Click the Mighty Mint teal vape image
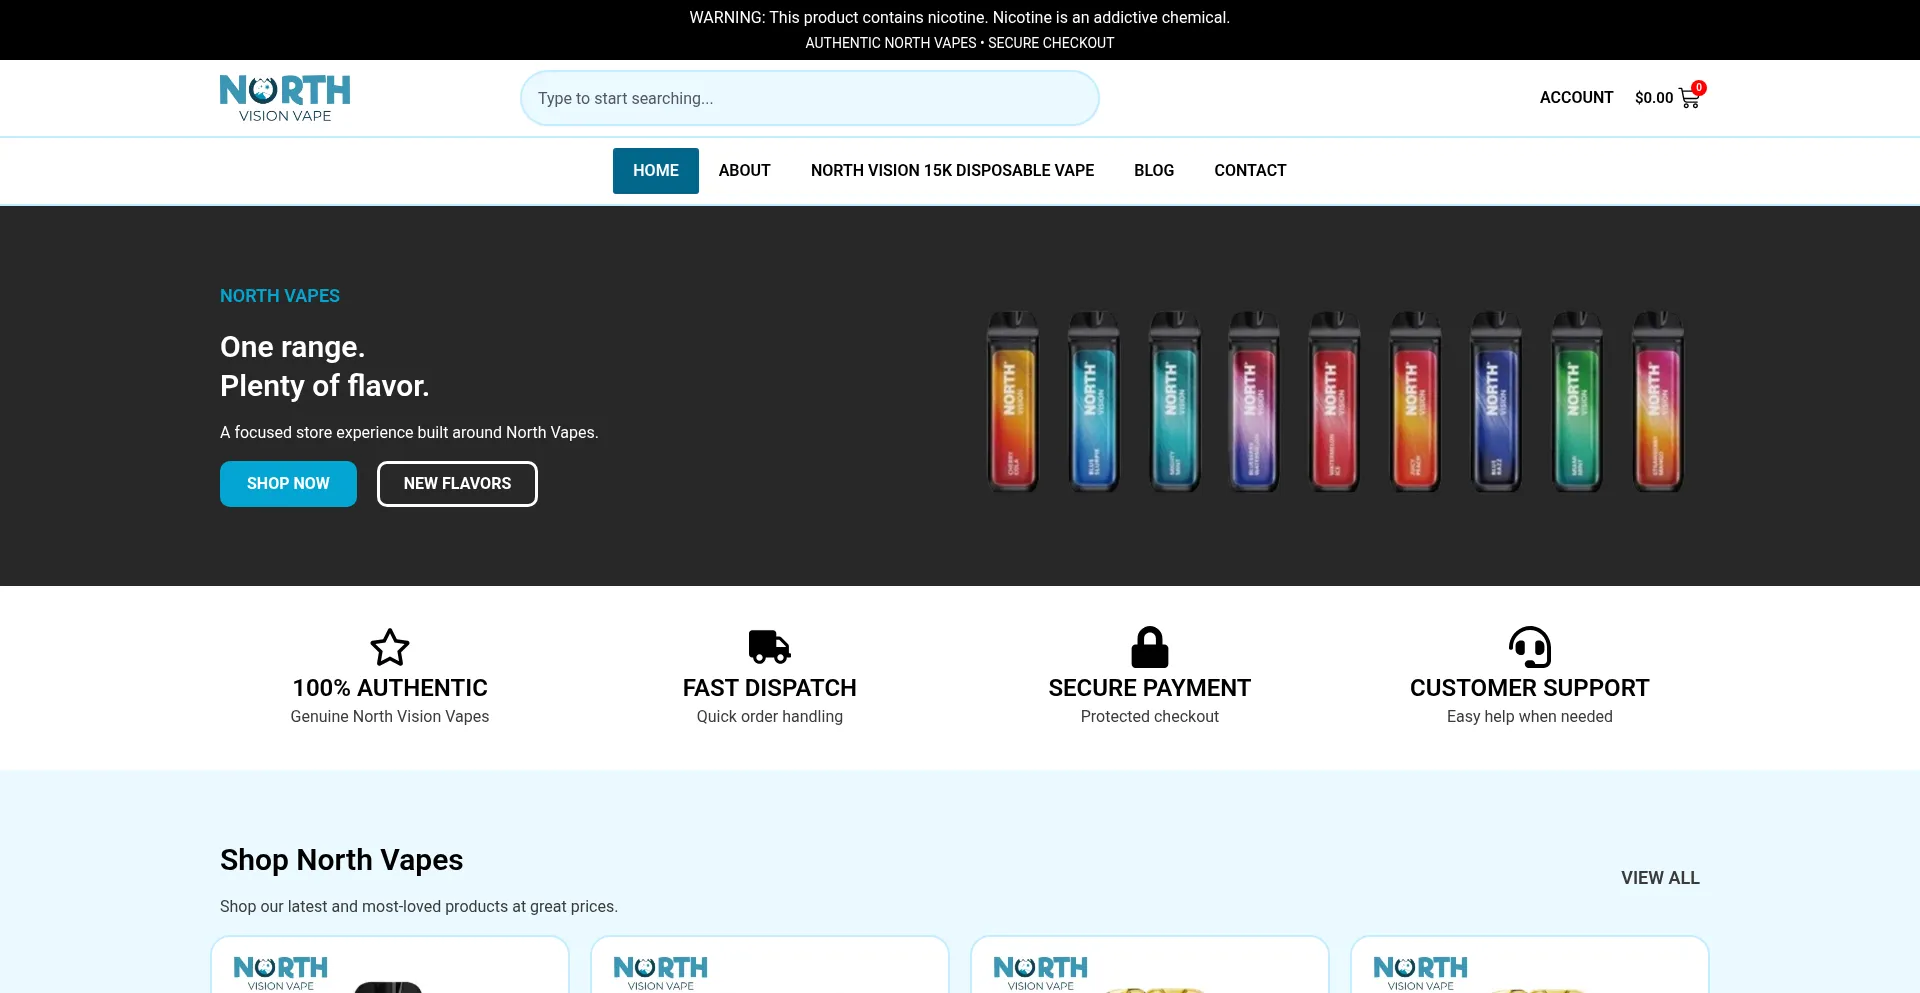Viewport: 1920px width, 993px height. click(x=1174, y=401)
